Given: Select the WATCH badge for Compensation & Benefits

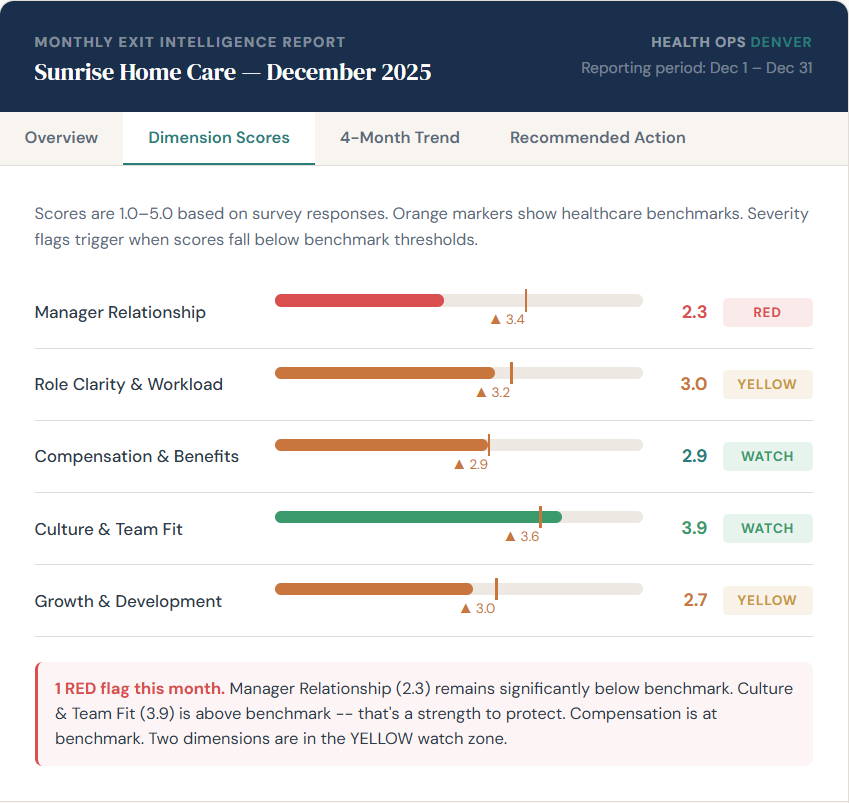Looking at the screenshot, I should click(x=767, y=456).
